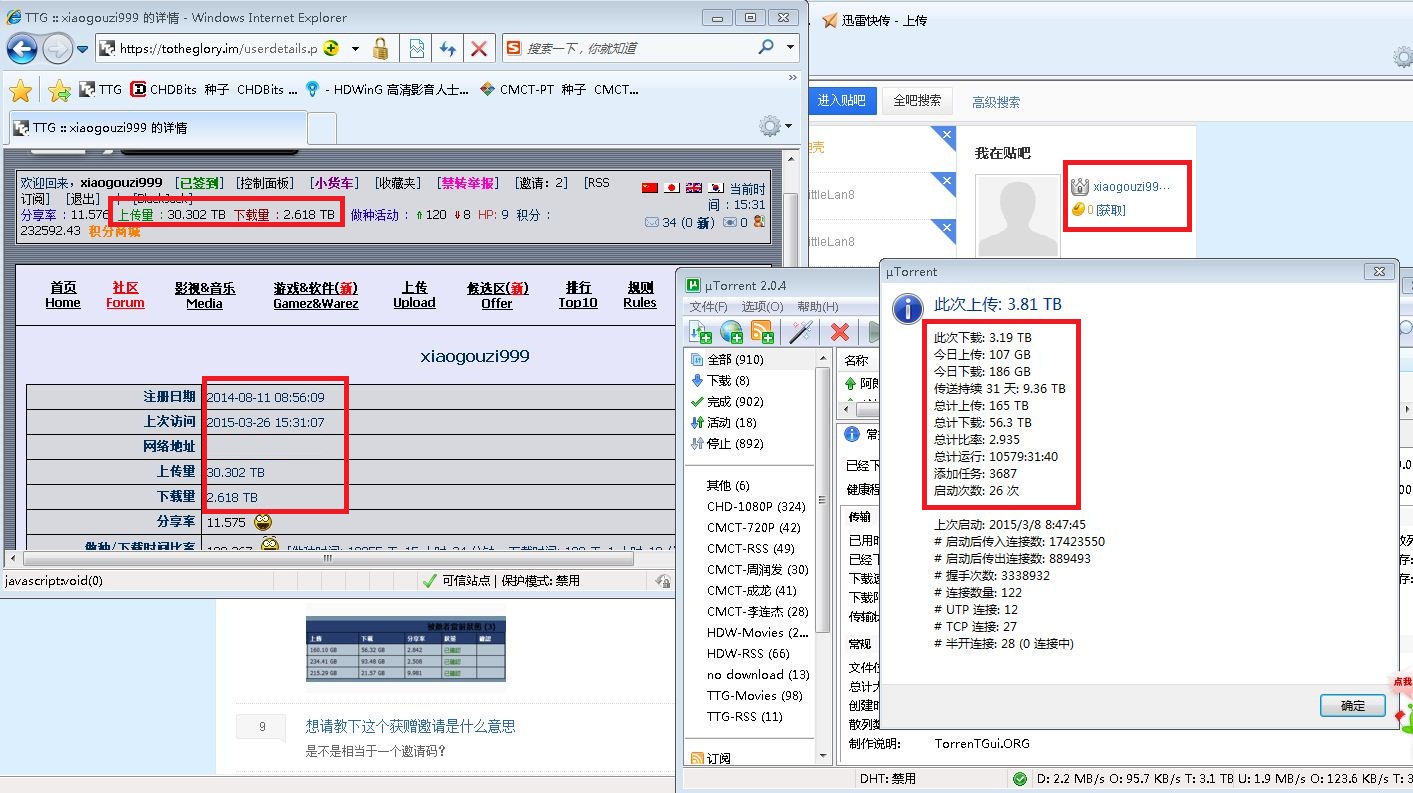Open 订阅 RSS feeds in µTorrent sidebar
Viewport: 1413px width, 793px height.
tap(710, 759)
